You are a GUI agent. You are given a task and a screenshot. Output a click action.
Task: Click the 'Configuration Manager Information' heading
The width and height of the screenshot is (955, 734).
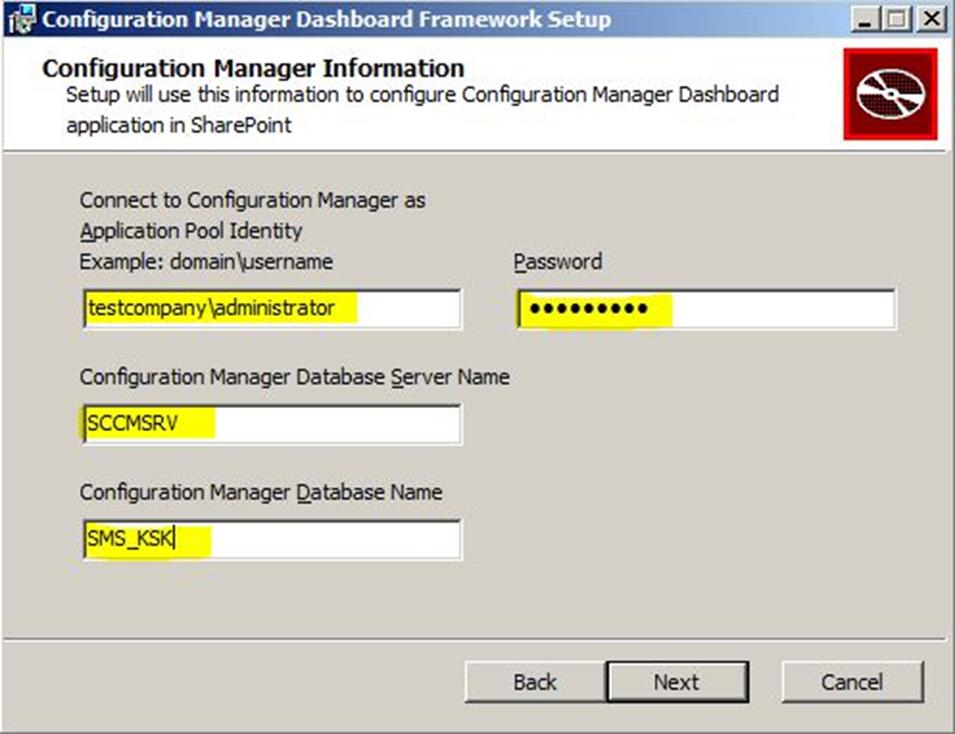253,68
